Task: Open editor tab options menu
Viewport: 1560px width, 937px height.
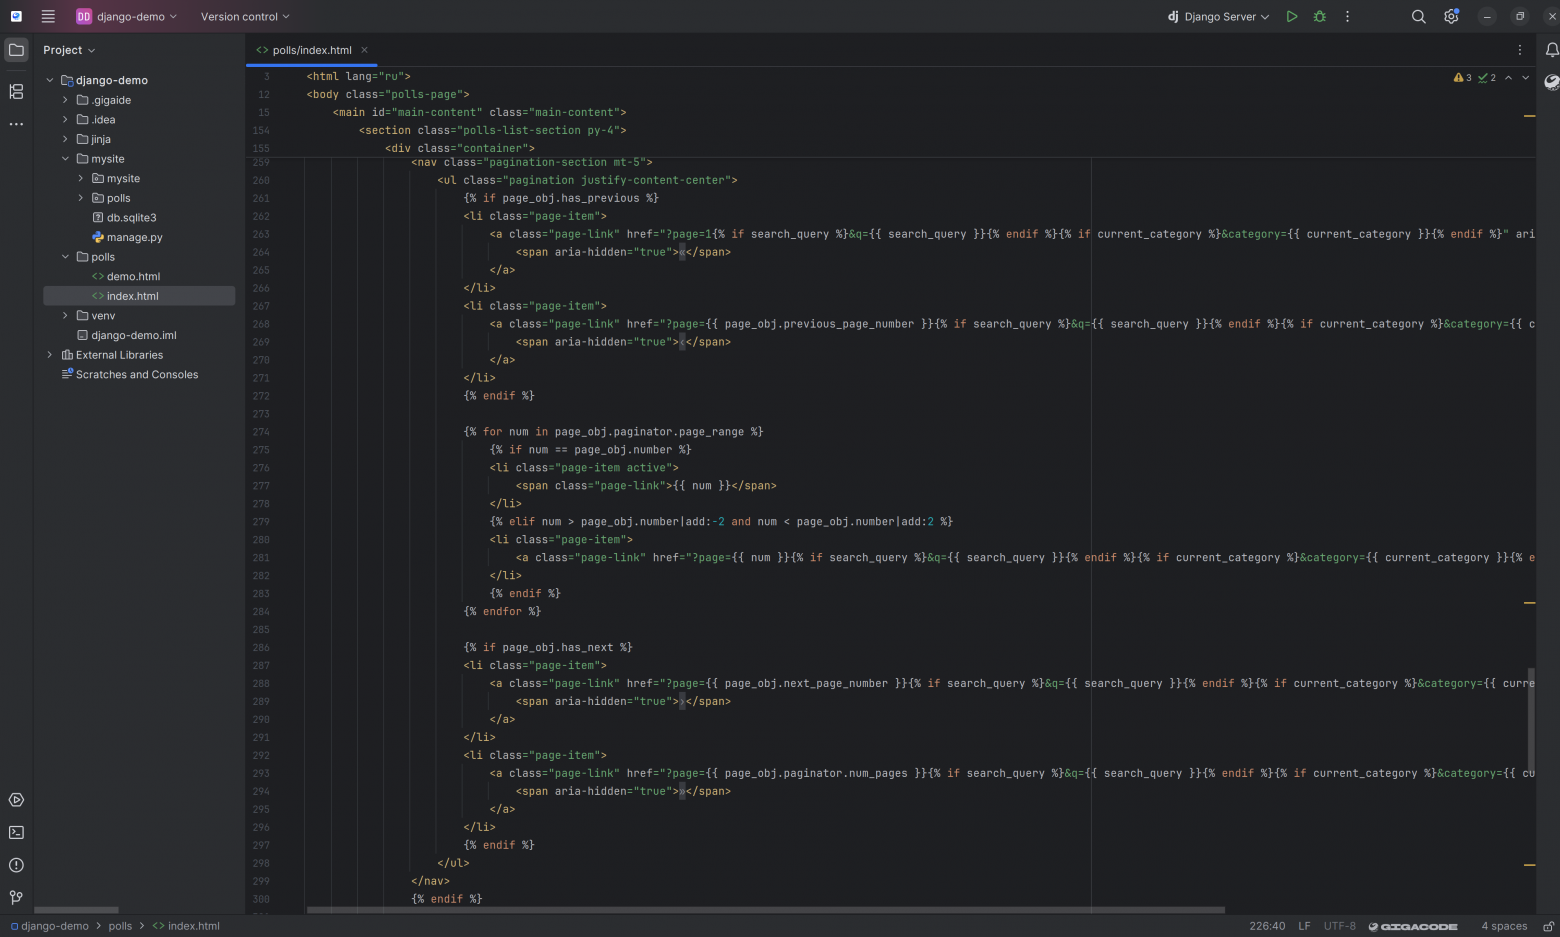Action: [1520, 50]
